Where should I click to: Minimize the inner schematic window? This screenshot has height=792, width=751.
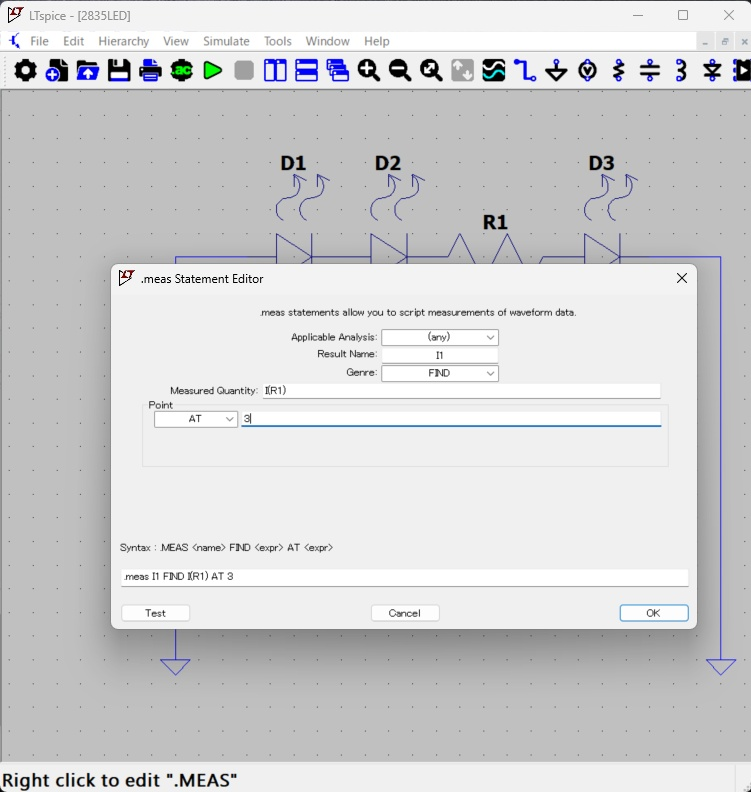705,42
